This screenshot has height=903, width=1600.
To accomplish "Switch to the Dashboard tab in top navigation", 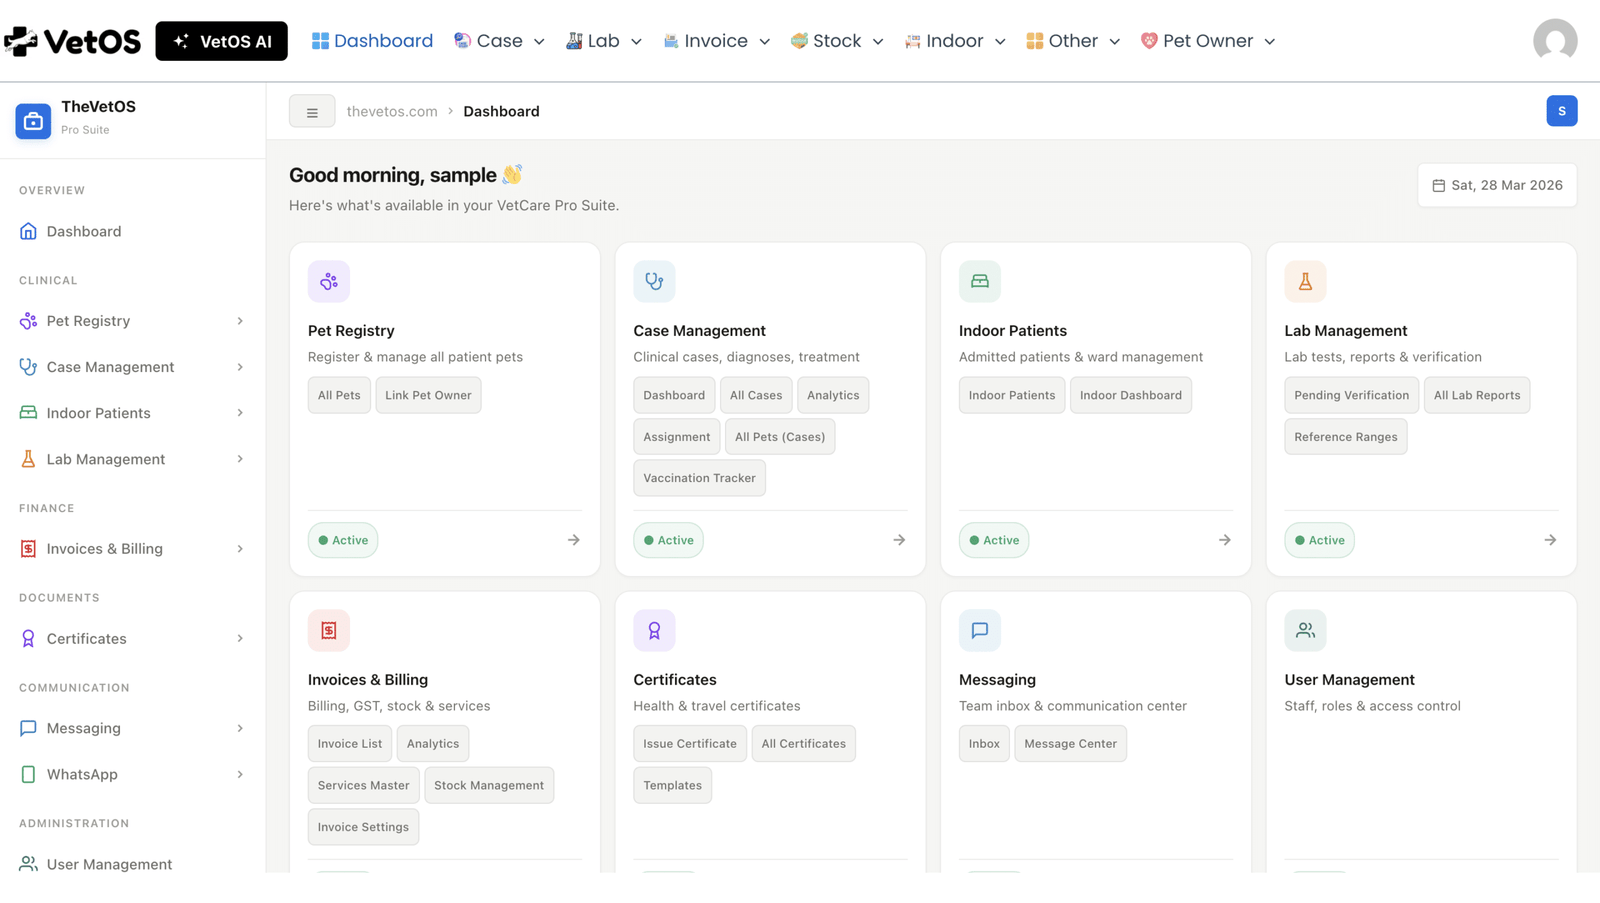I will click(371, 40).
